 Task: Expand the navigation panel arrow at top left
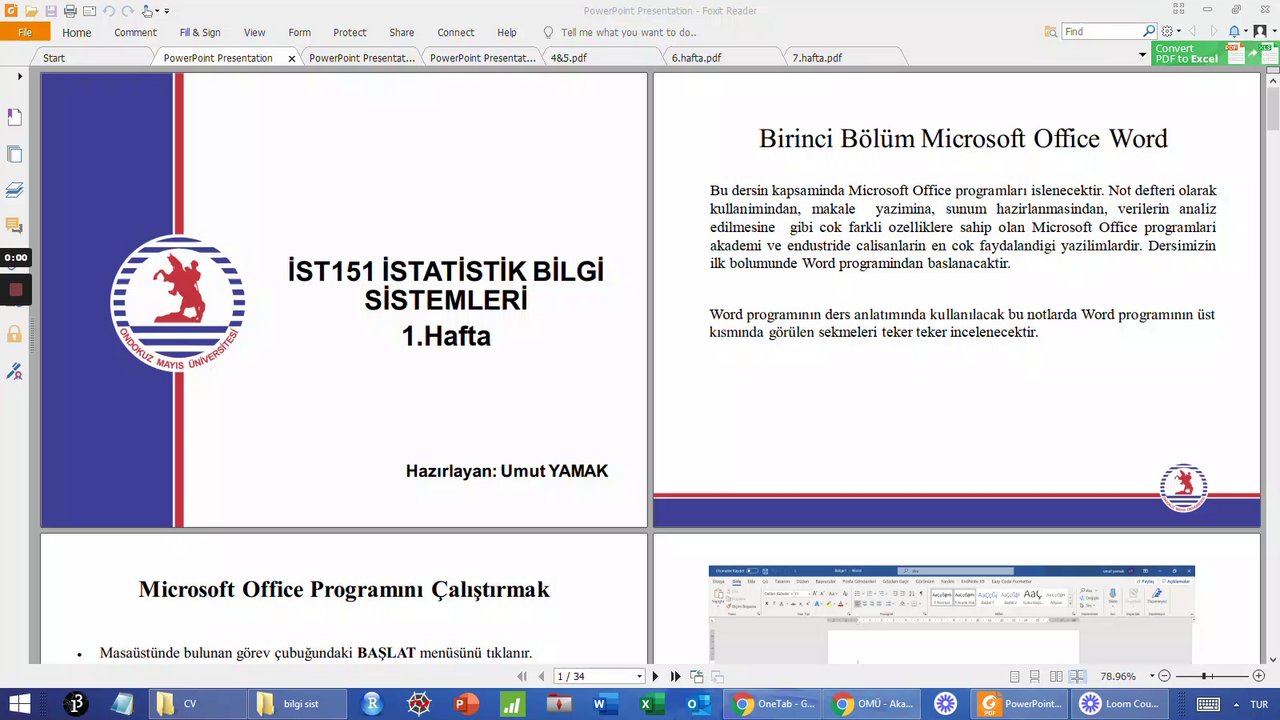pyautogui.click(x=19, y=76)
